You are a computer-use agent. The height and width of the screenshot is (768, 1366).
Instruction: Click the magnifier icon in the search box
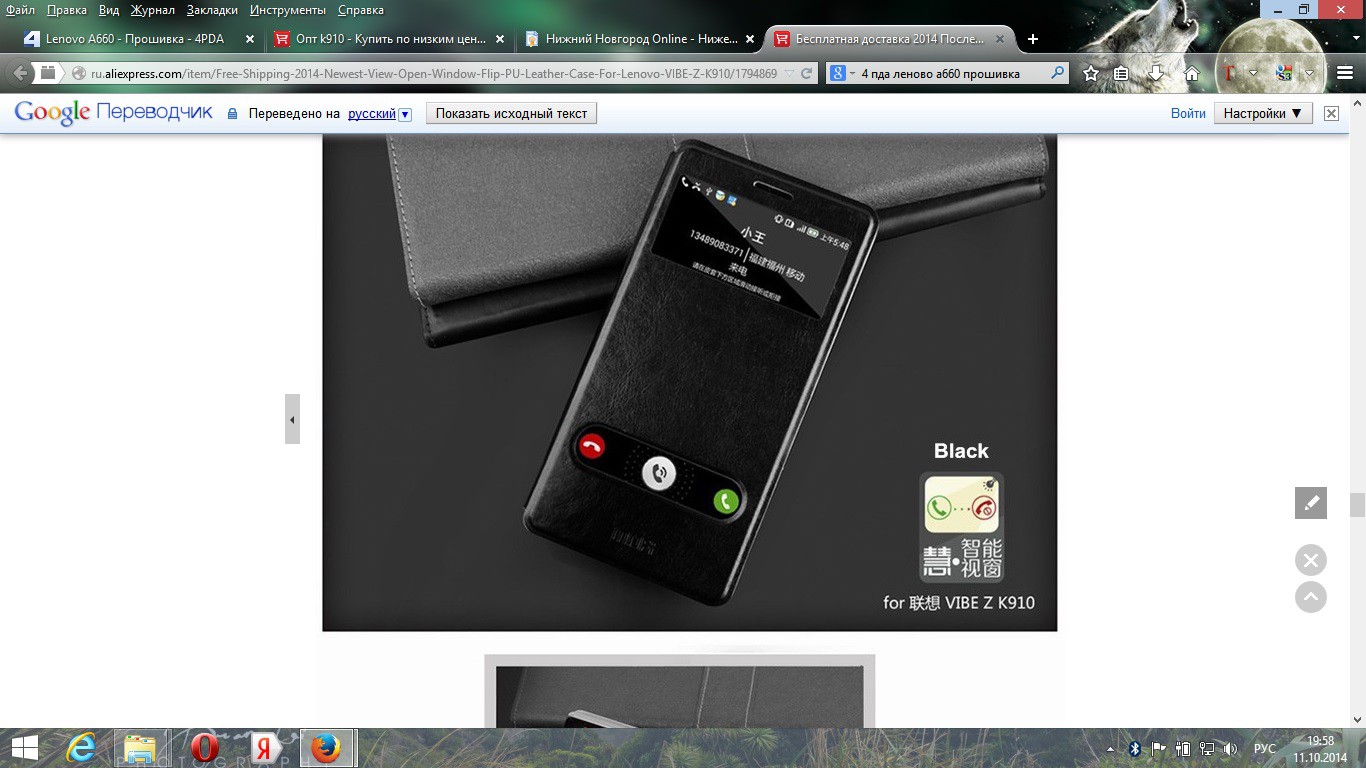[x=1058, y=73]
